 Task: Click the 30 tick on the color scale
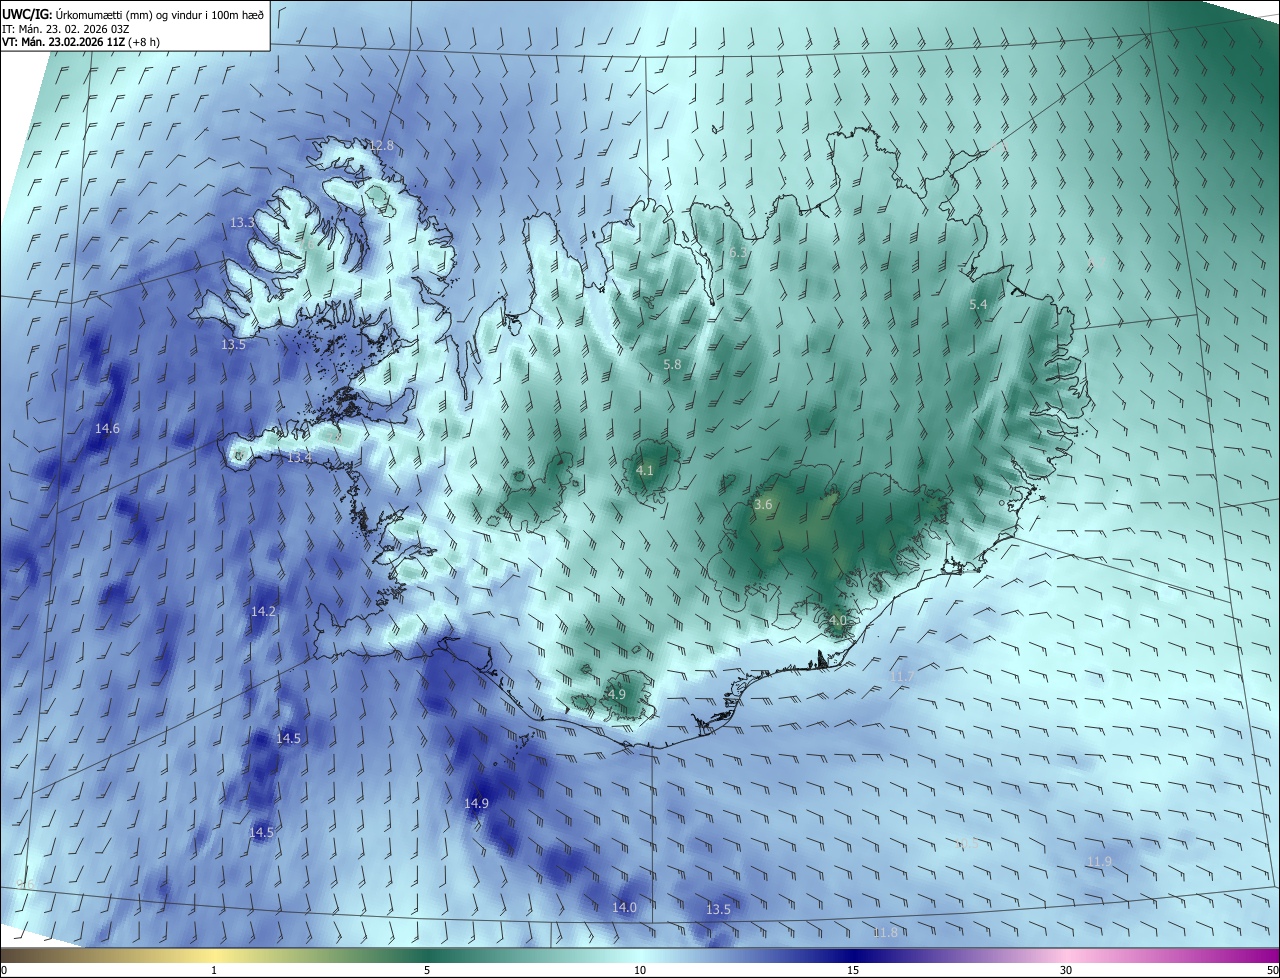click(x=1066, y=970)
